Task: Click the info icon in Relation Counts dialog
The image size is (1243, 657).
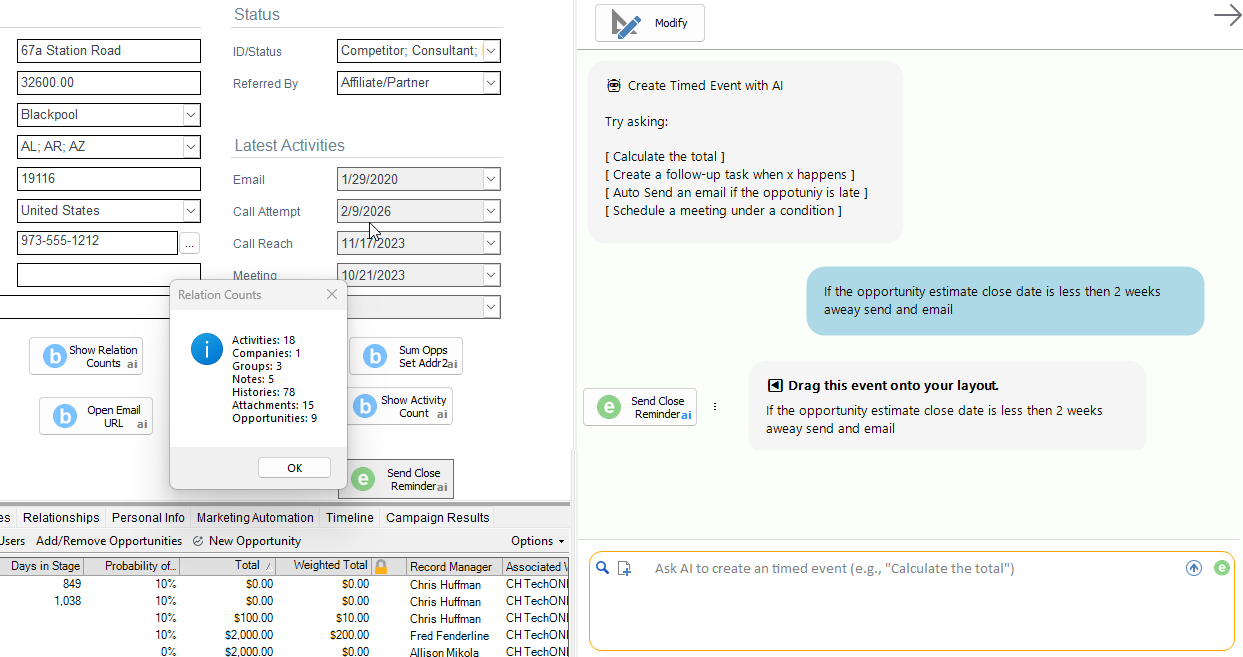Action: (207, 349)
